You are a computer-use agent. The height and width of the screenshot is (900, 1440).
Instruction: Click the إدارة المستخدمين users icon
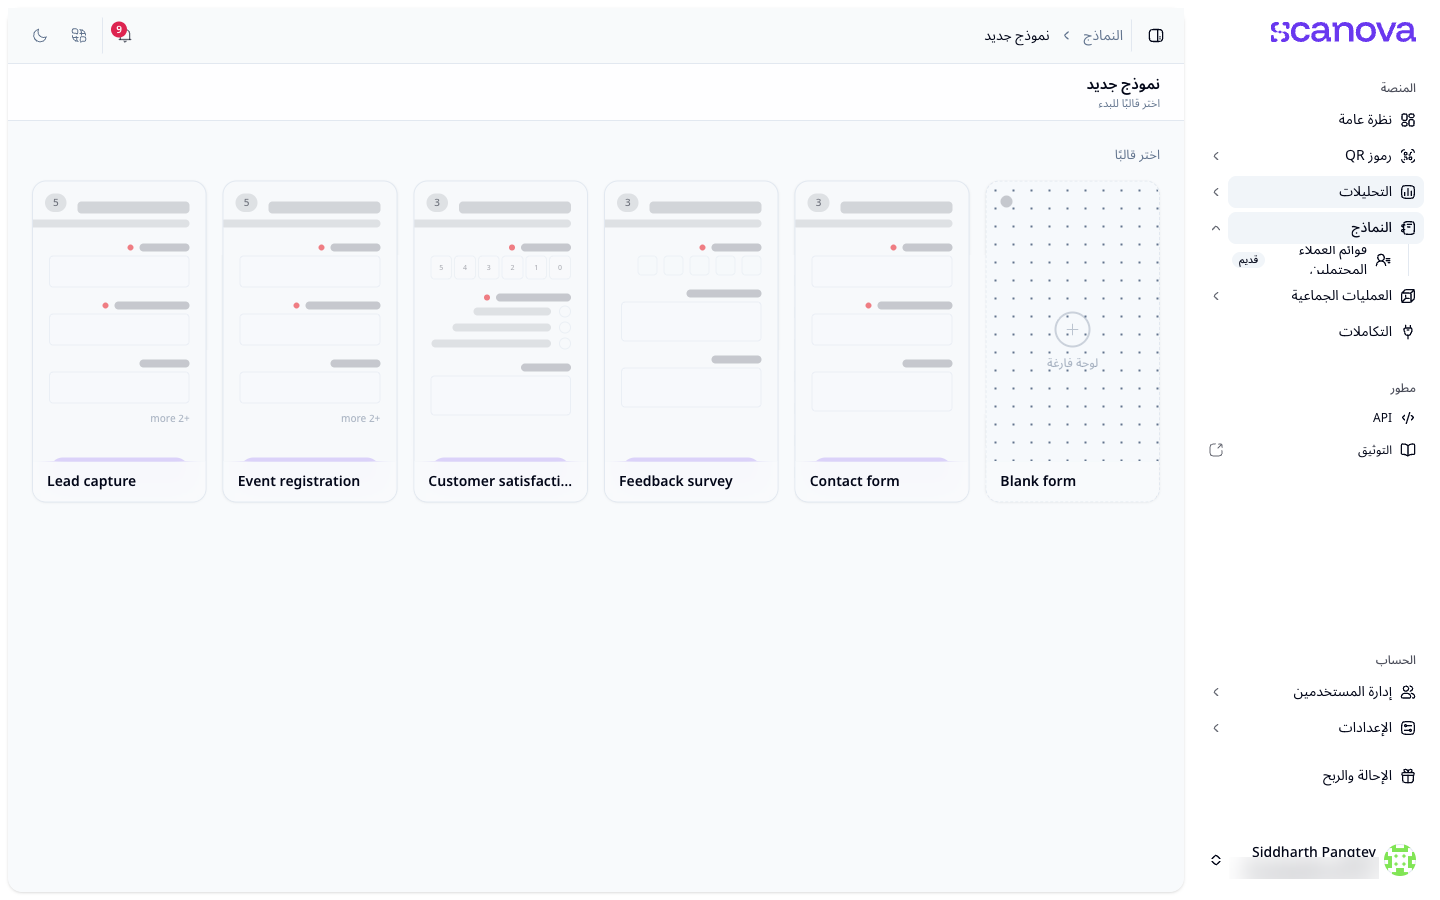[x=1408, y=692]
